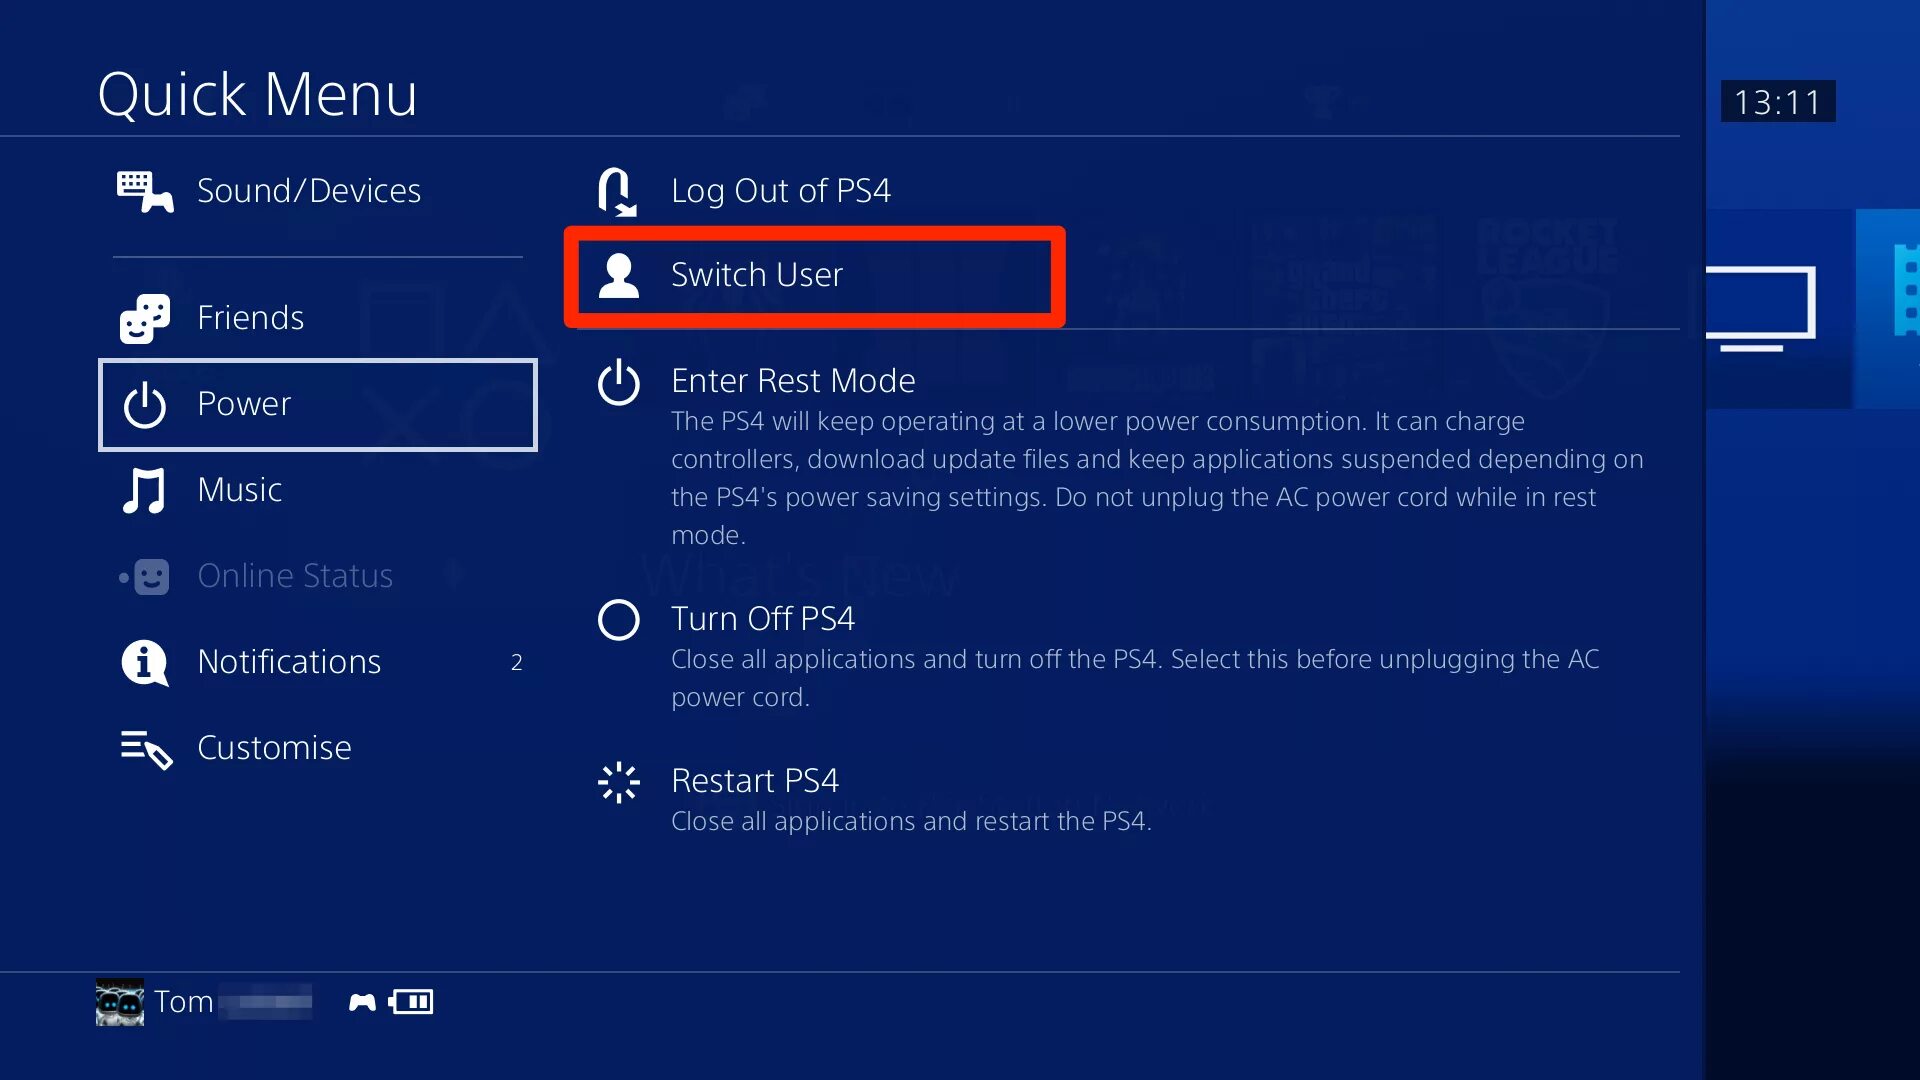The height and width of the screenshot is (1080, 1920).
Task: Expand the Friends list
Action: pos(249,316)
